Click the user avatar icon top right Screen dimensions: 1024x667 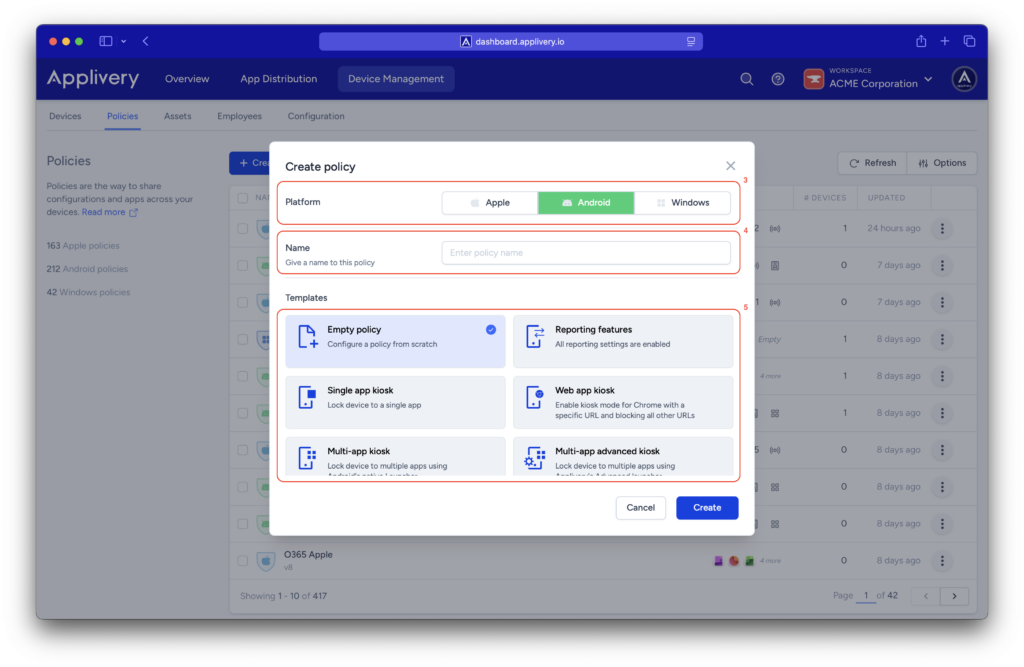[x=964, y=79]
